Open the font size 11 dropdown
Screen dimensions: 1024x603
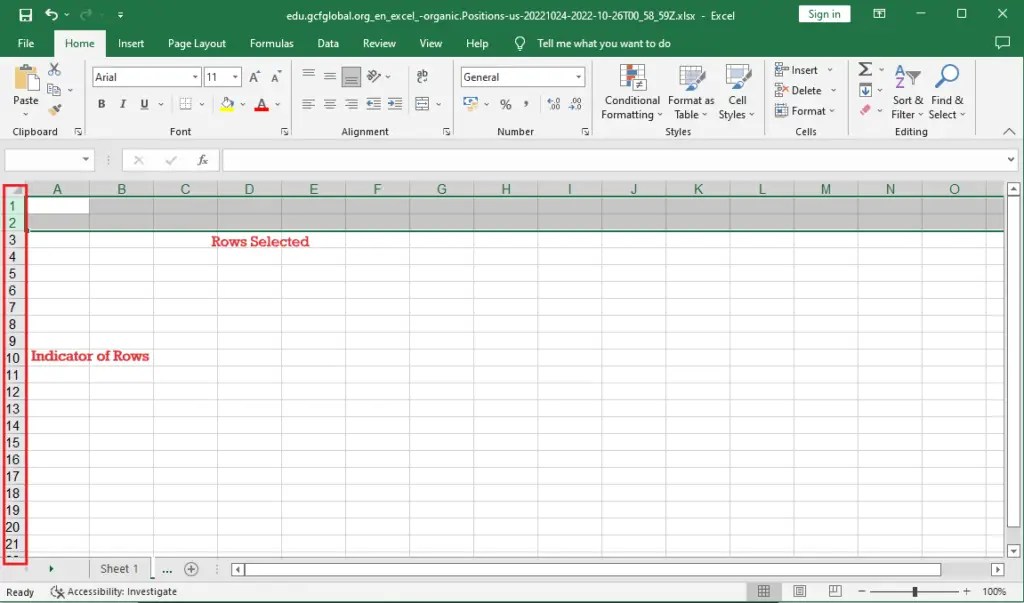(235, 77)
